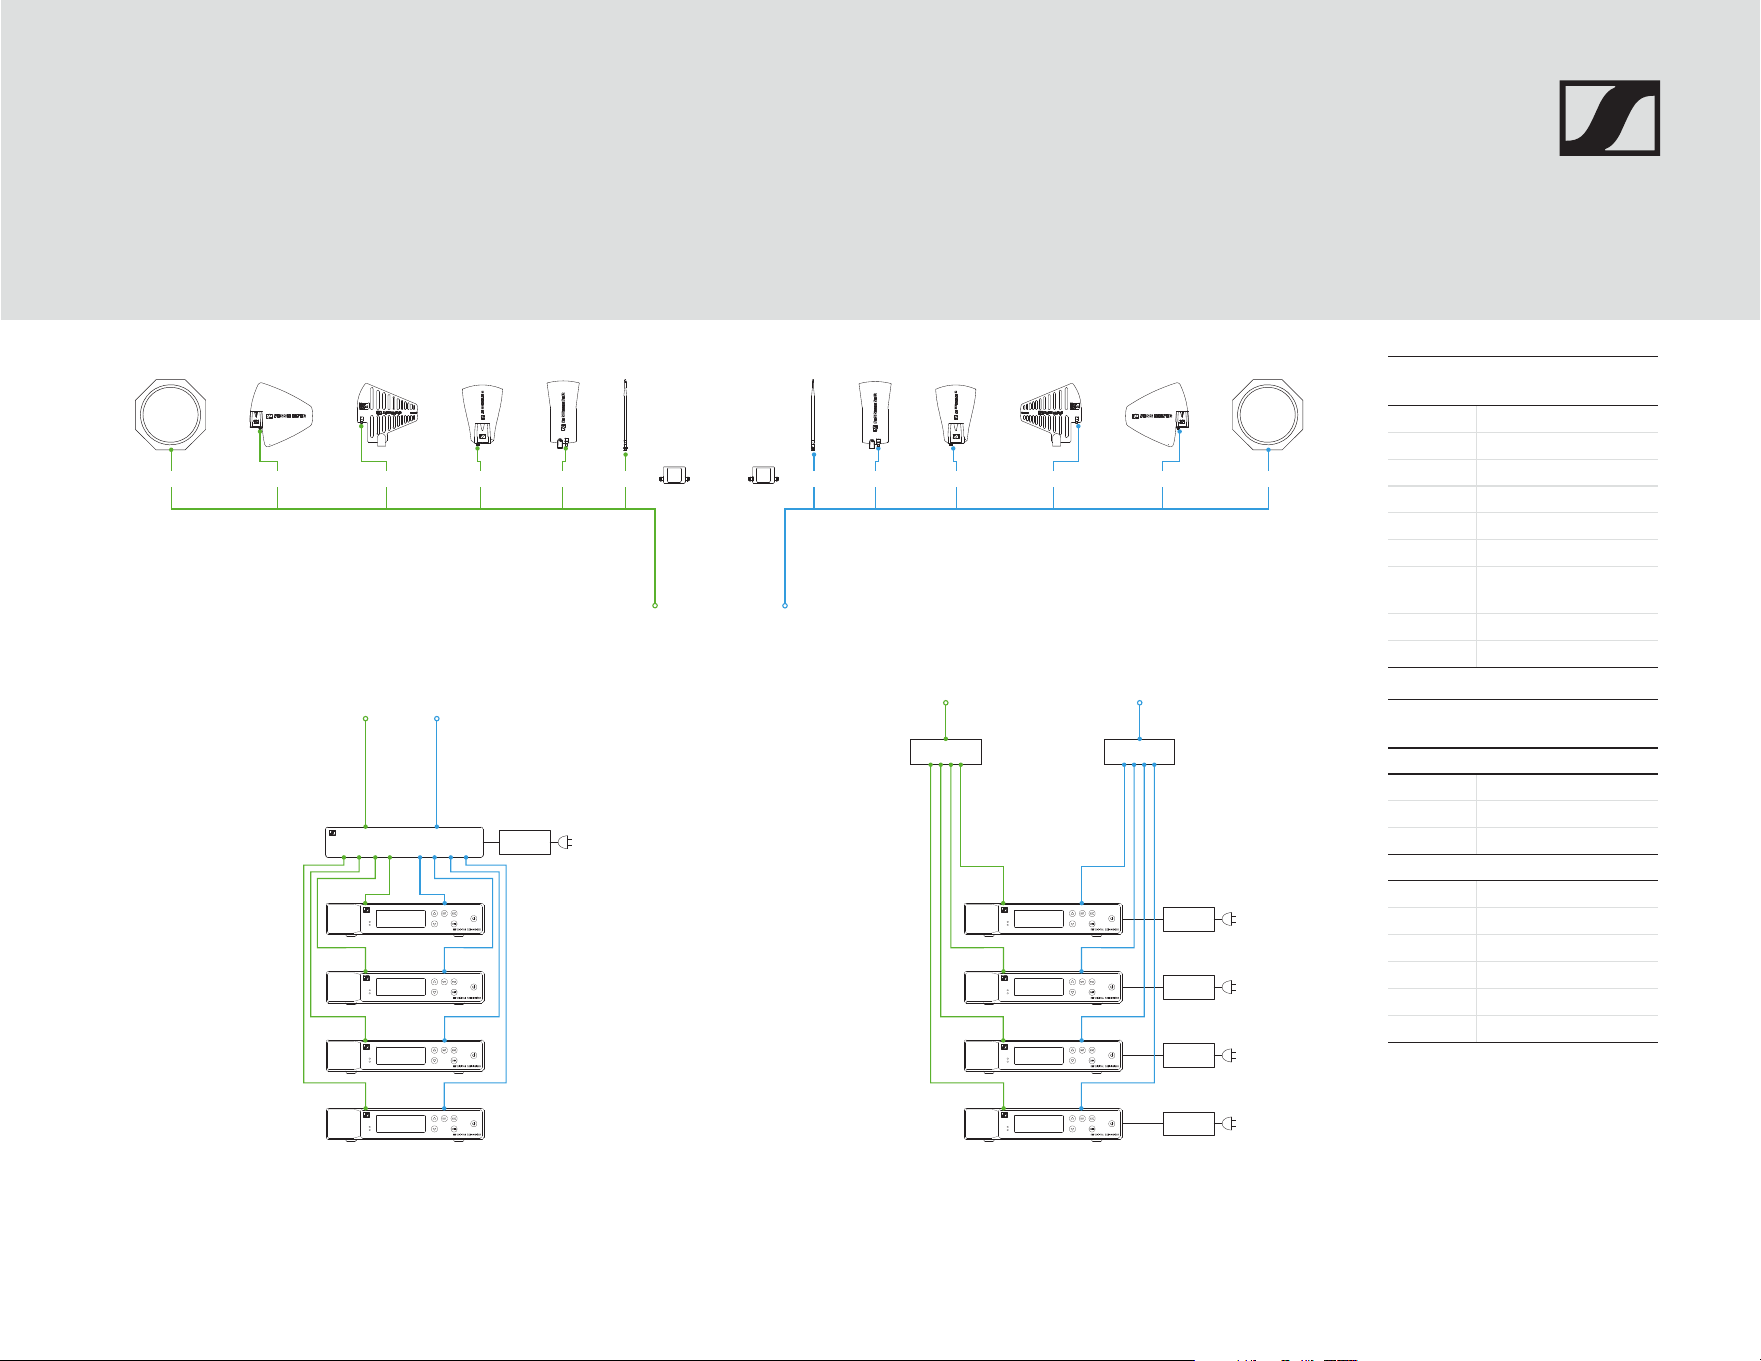
Task: Select the bottom receiver in the left stack
Action: (406, 1124)
